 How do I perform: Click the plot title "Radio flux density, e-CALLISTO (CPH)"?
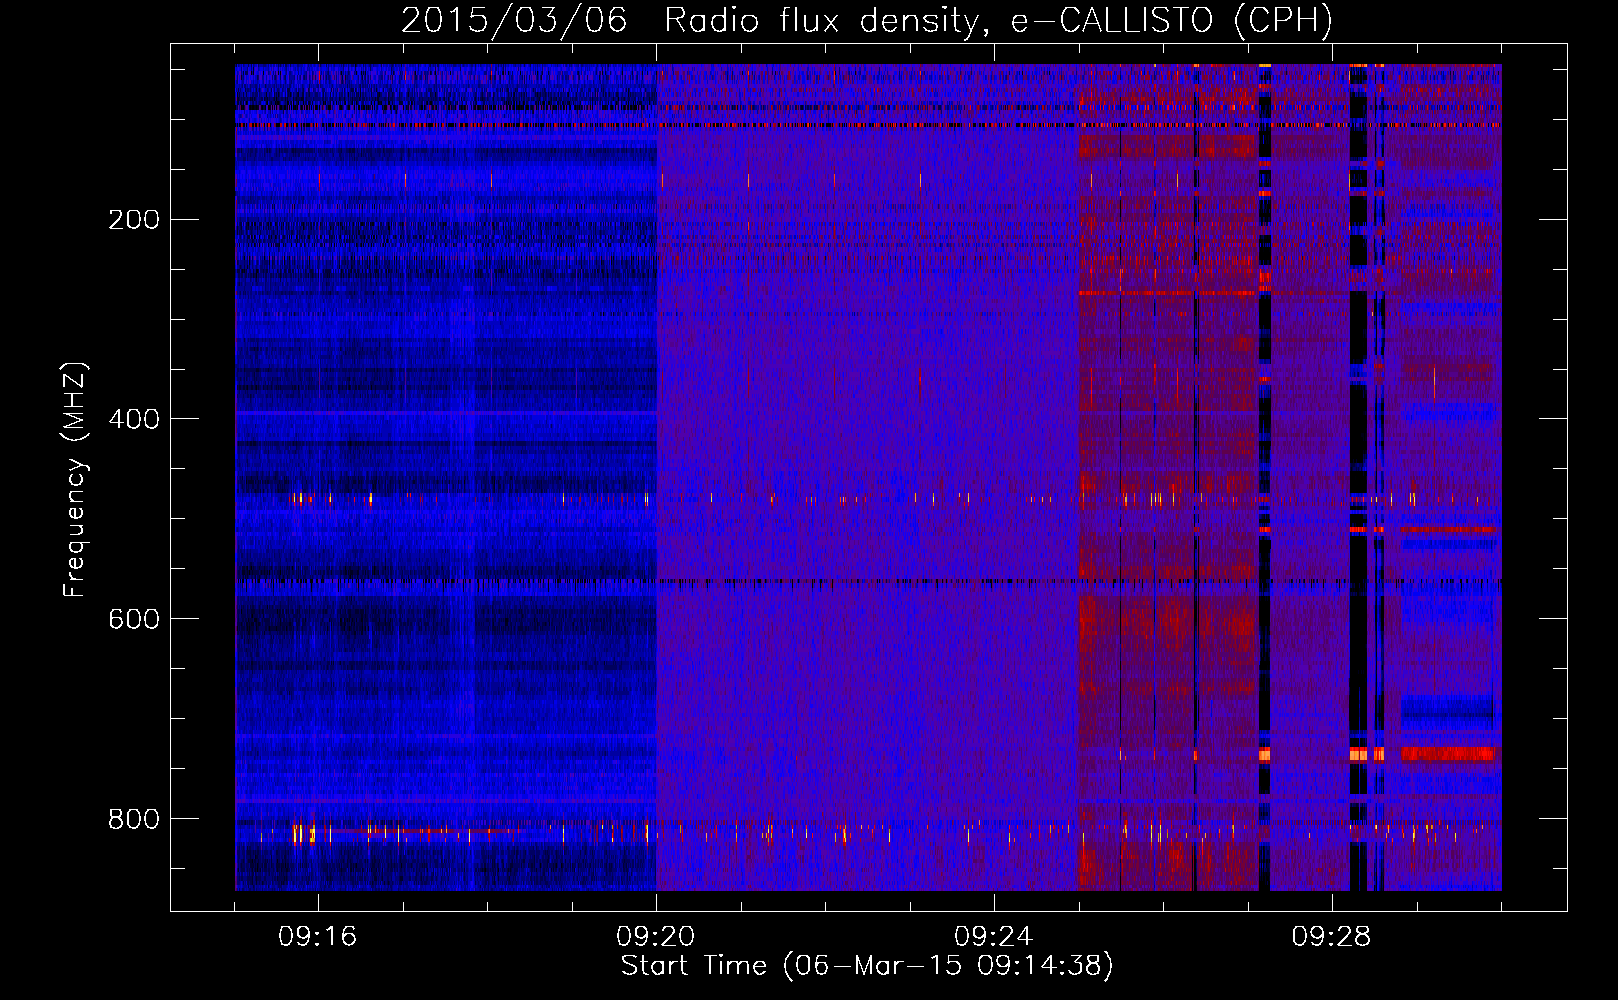[998, 20]
